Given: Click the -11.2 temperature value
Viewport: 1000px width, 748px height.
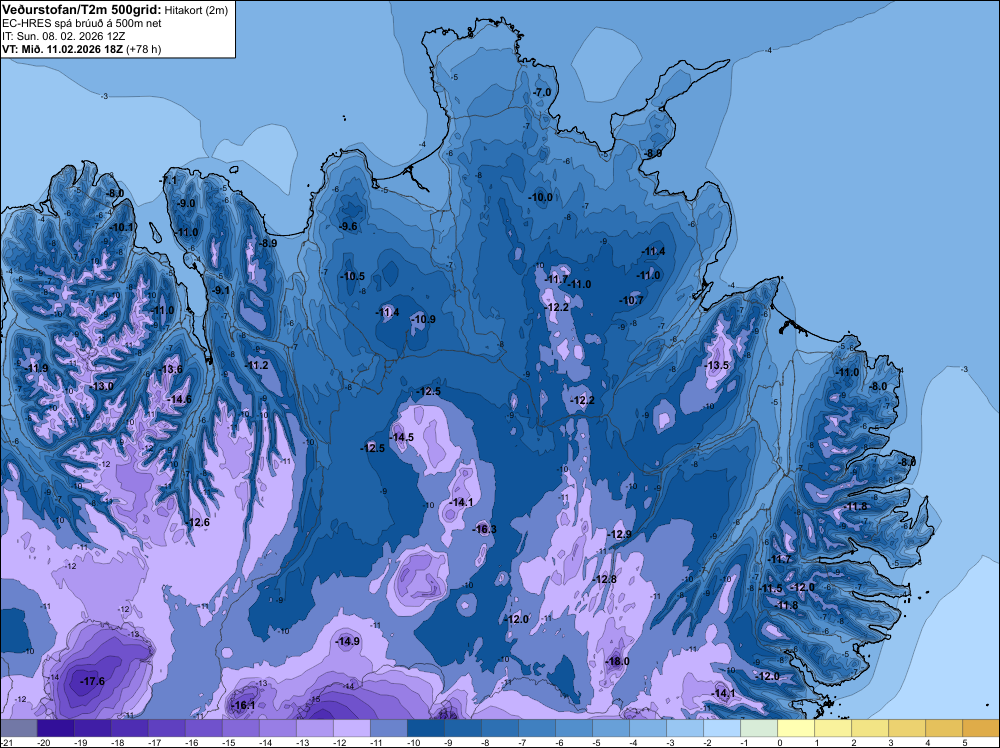Looking at the screenshot, I should [x=256, y=365].
